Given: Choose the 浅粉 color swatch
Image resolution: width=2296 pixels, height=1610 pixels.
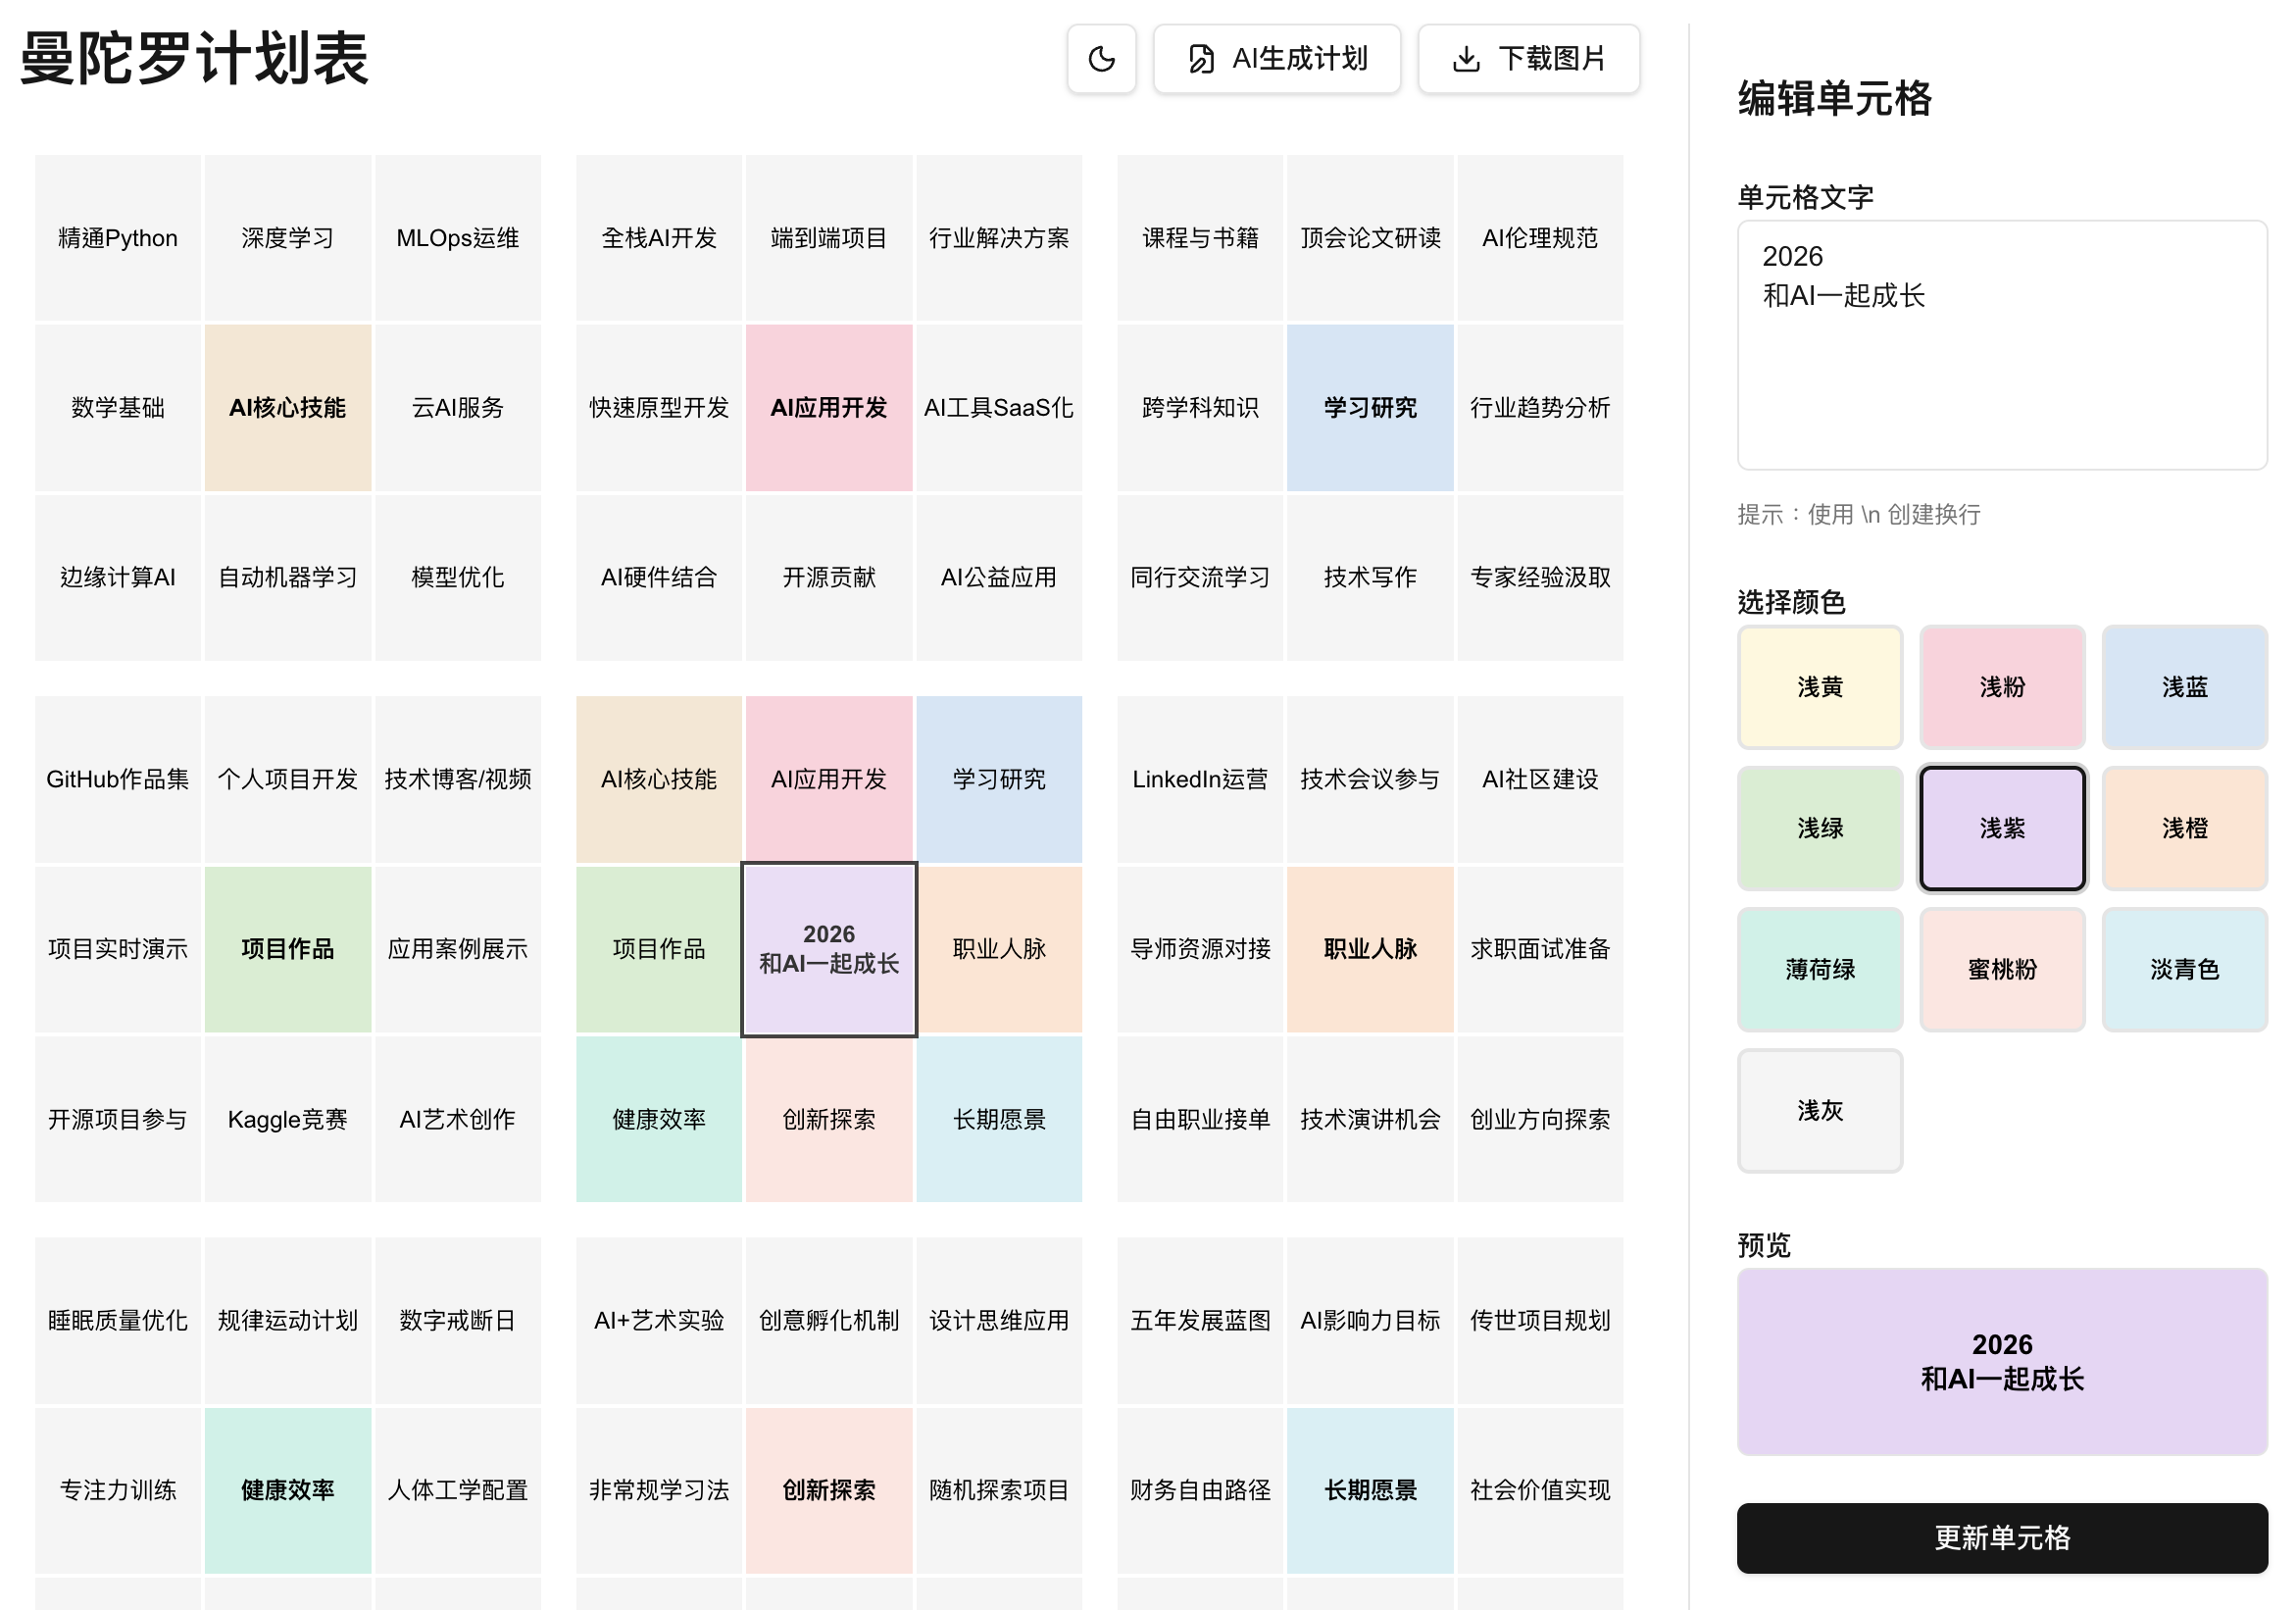Looking at the screenshot, I should (x=2001, y=687).
